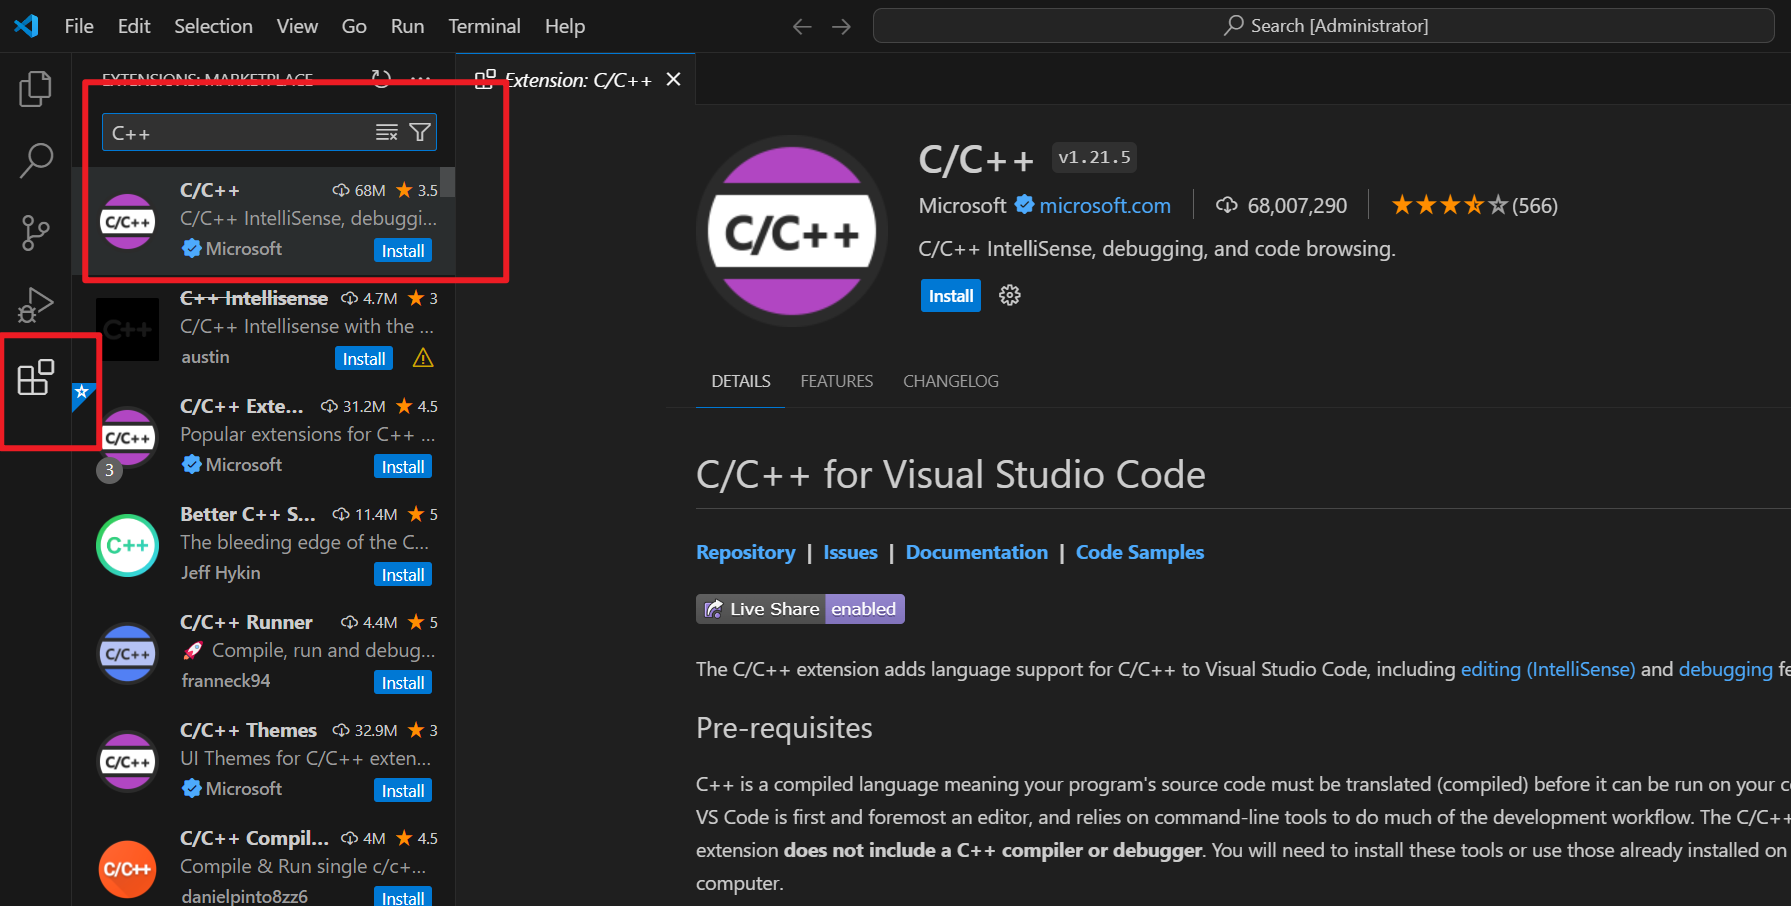This screenshot has height=906, width=1791.
Task: Open the Repository link
Action: coord(746,552)
